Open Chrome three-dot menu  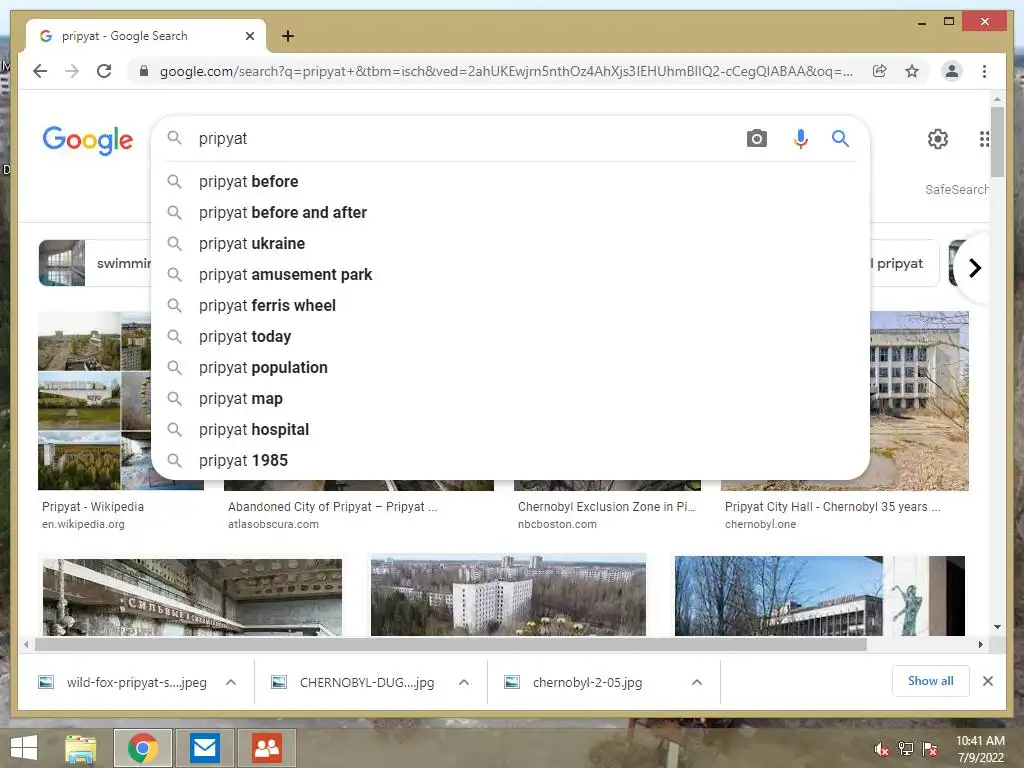click(984, 71)
